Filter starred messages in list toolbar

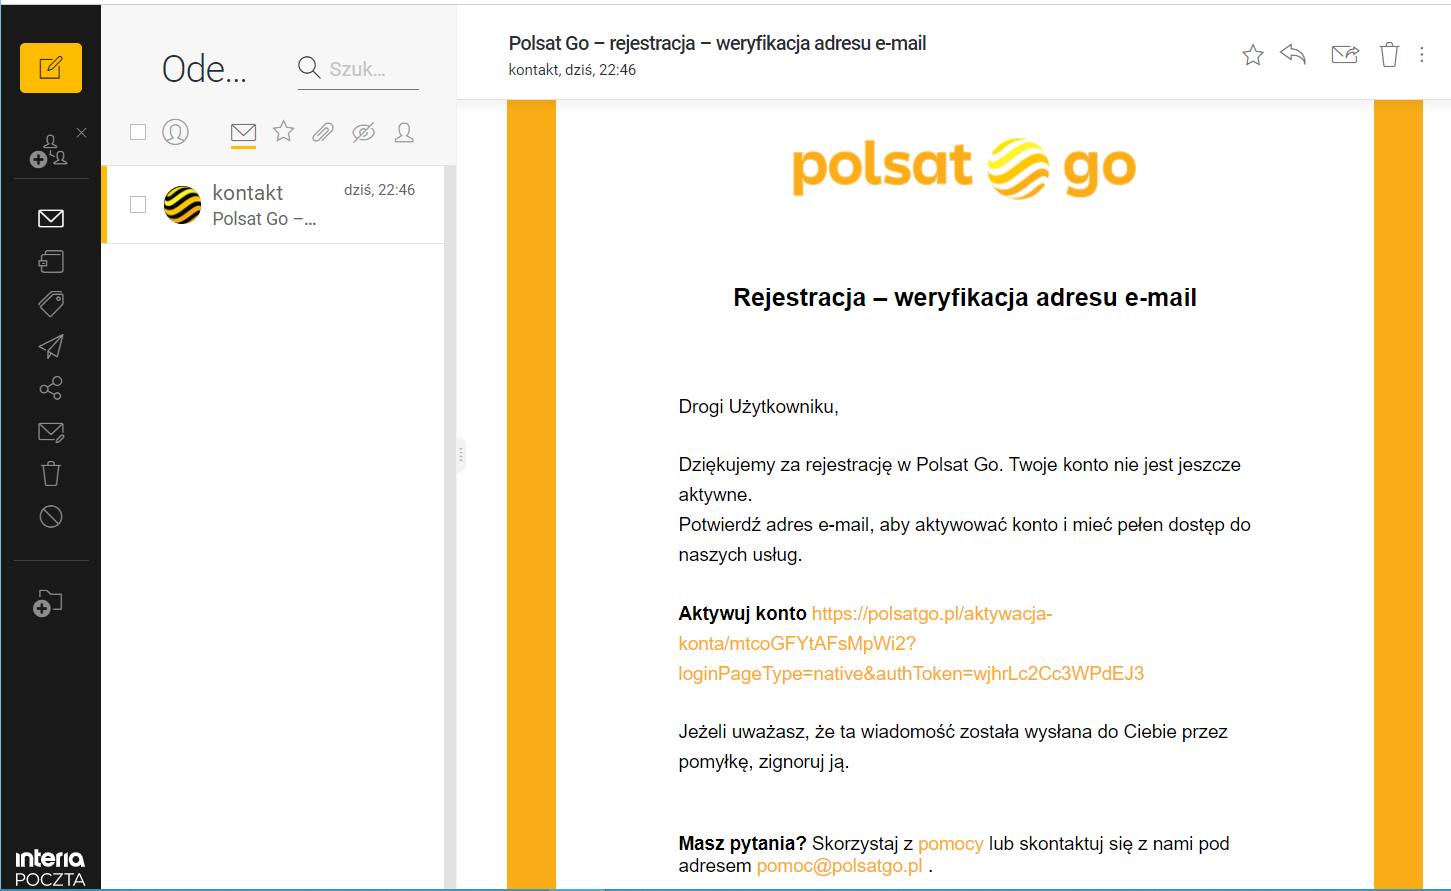click(284, 131)
